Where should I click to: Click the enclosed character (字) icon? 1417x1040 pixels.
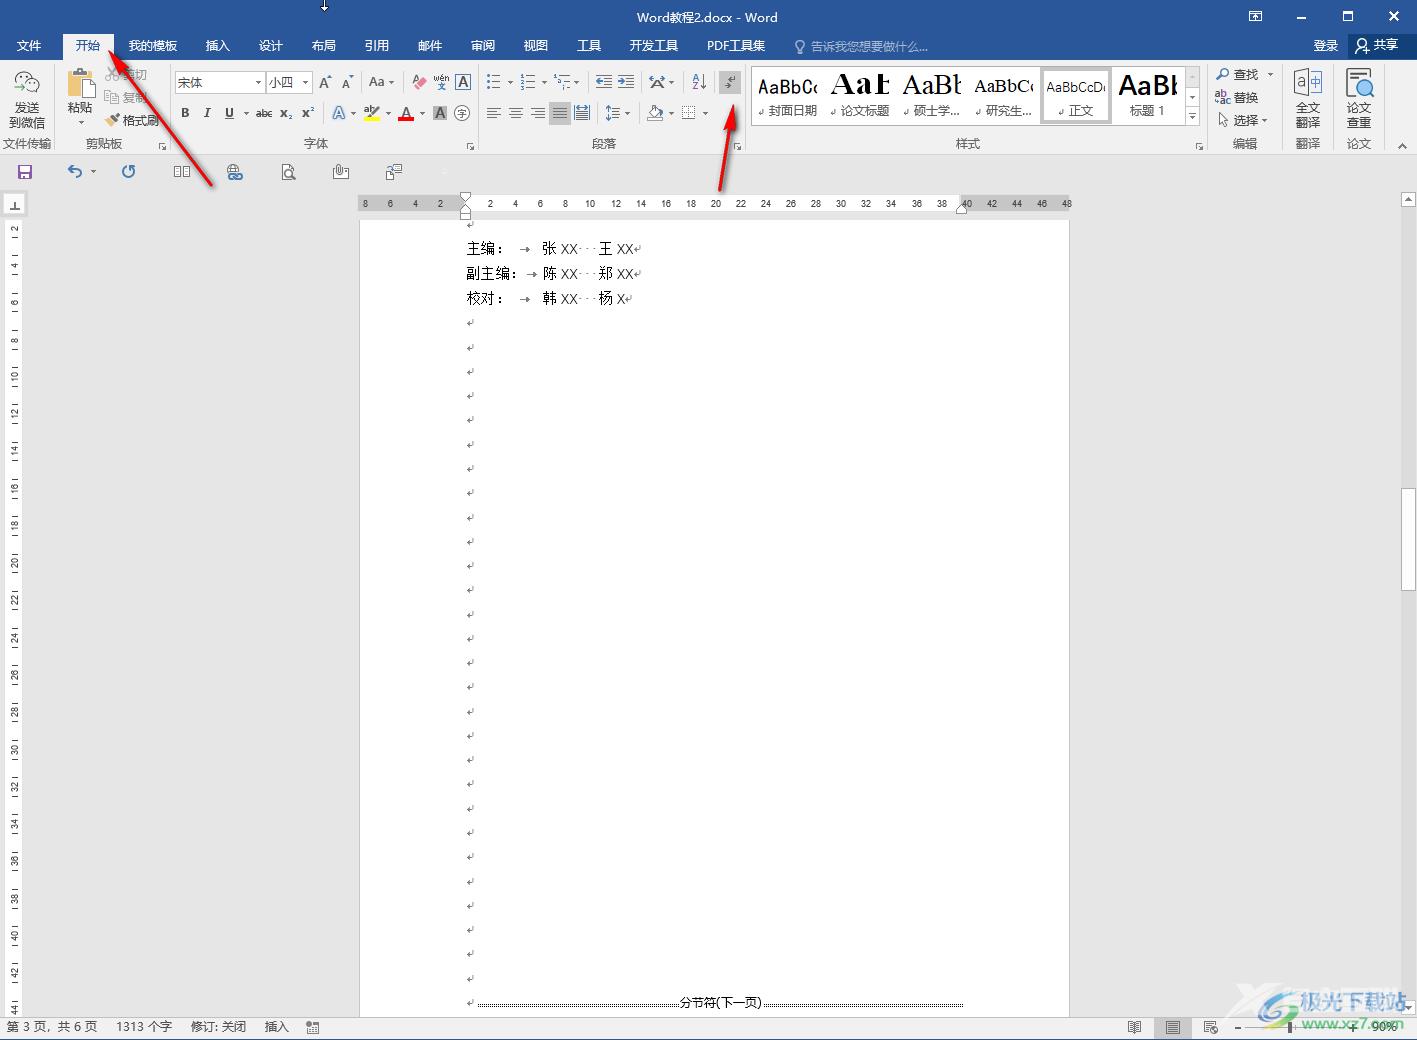[x=462, y=113]
